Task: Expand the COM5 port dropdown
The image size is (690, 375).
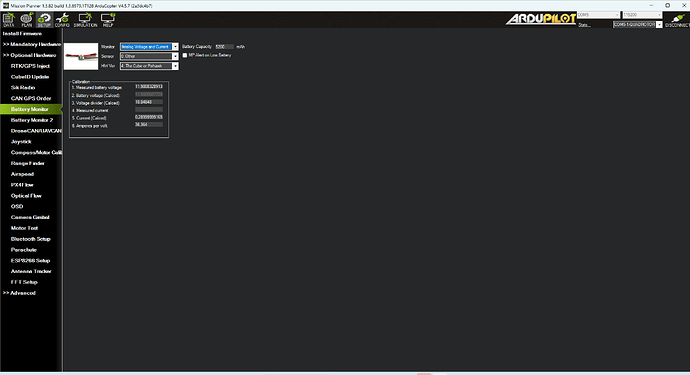Action: point(598,15)
